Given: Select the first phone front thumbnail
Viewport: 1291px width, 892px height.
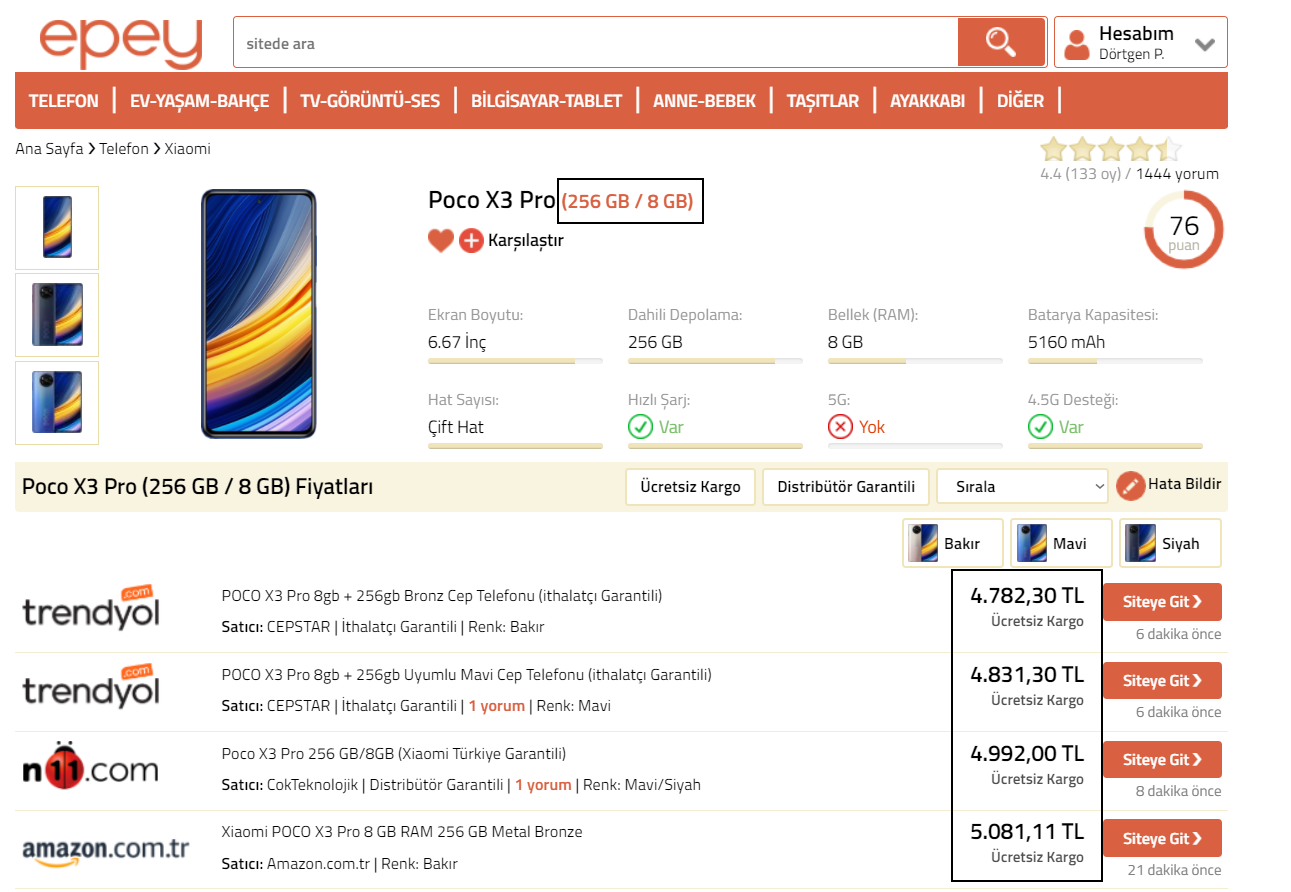Looking at the screenshot, I should point(57,227).
